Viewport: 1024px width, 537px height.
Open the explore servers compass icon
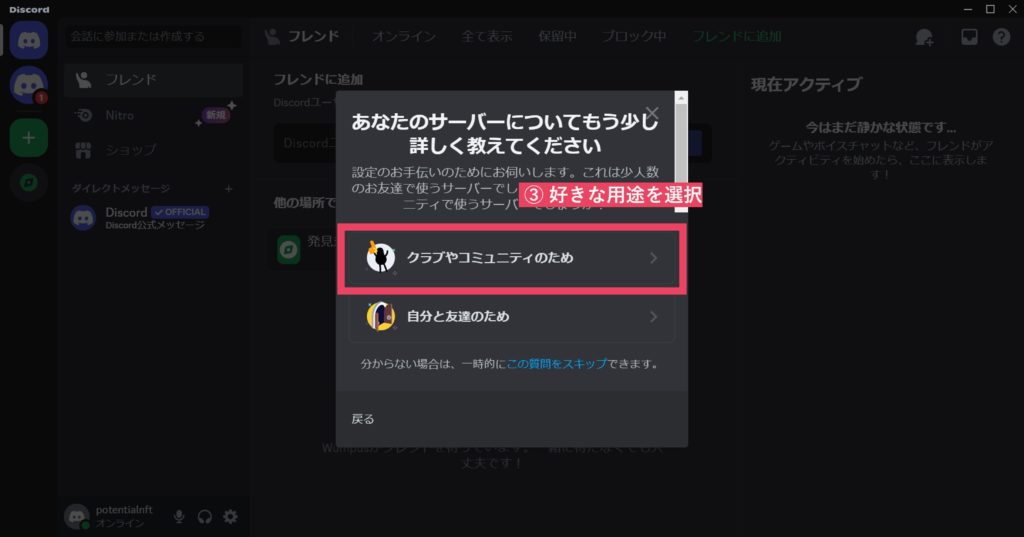(28, 182)
